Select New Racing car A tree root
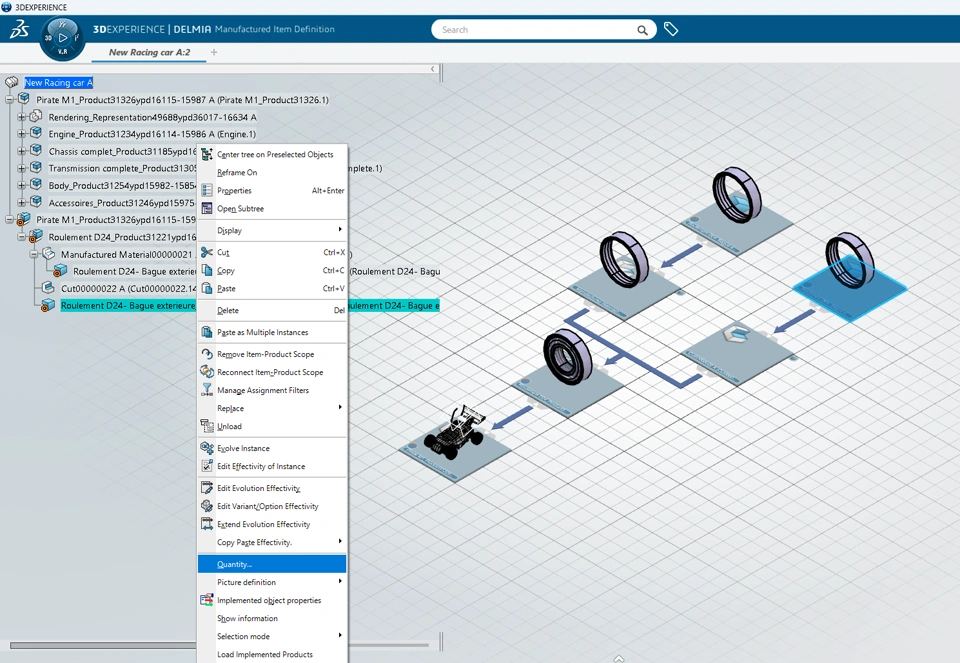The height and width of the screenshot is (663, 960). pos(59,82)
